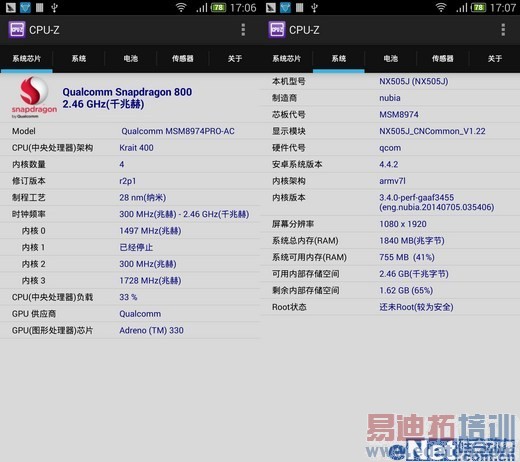
Task: Open 关于 tab in left screen
Action: point(235,59)
